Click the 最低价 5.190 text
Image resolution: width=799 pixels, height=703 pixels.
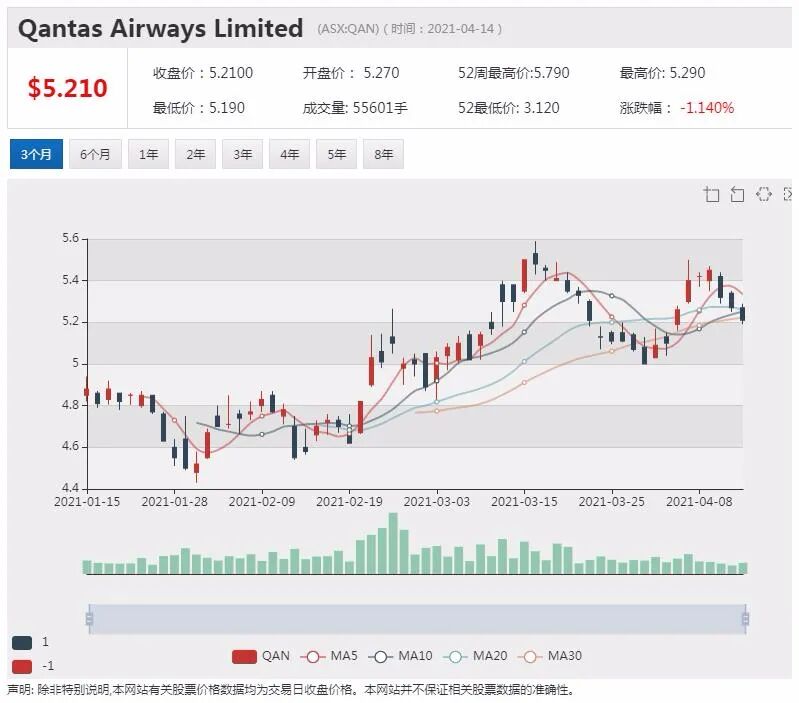(x=199, y=107)
